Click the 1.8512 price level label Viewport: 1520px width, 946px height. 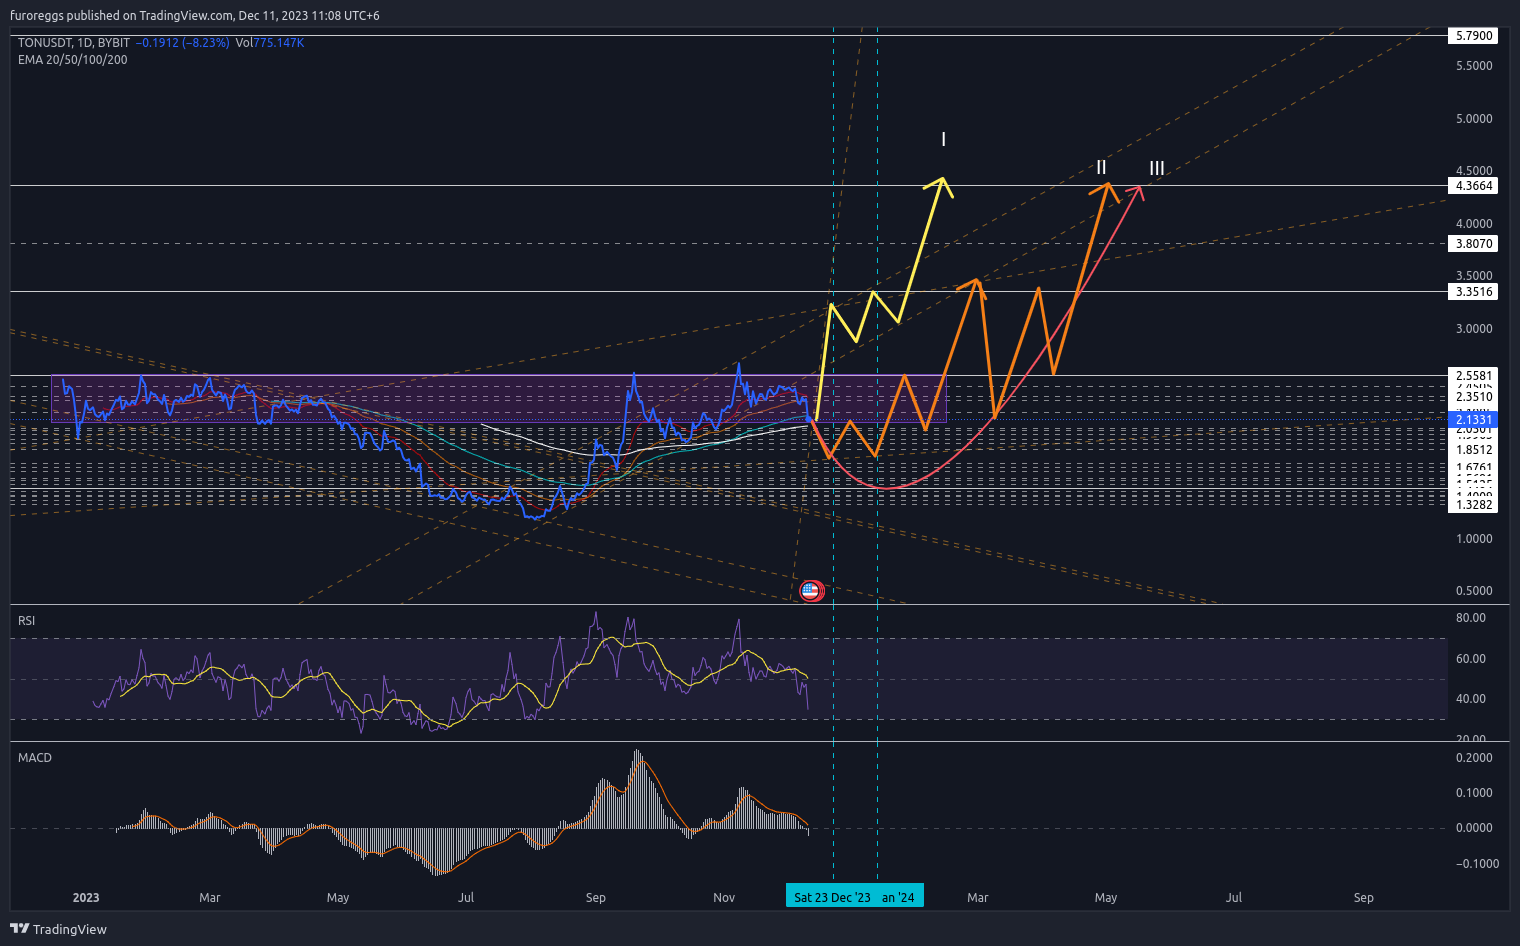point(1474,450)
